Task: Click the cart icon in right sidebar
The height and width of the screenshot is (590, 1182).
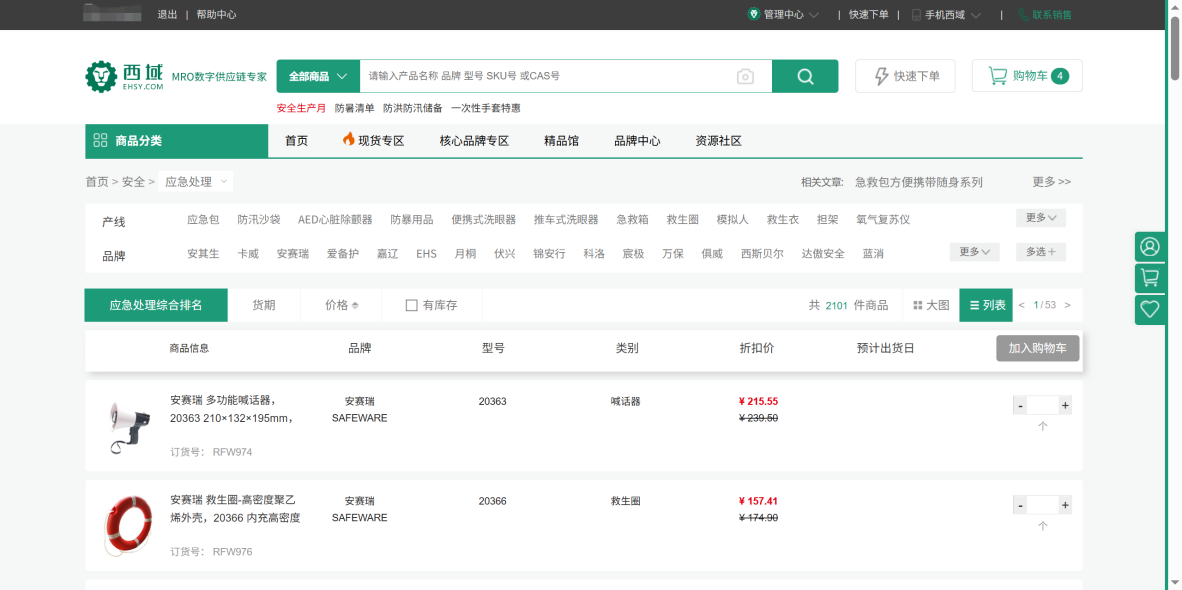Action: click(1150, 278)
